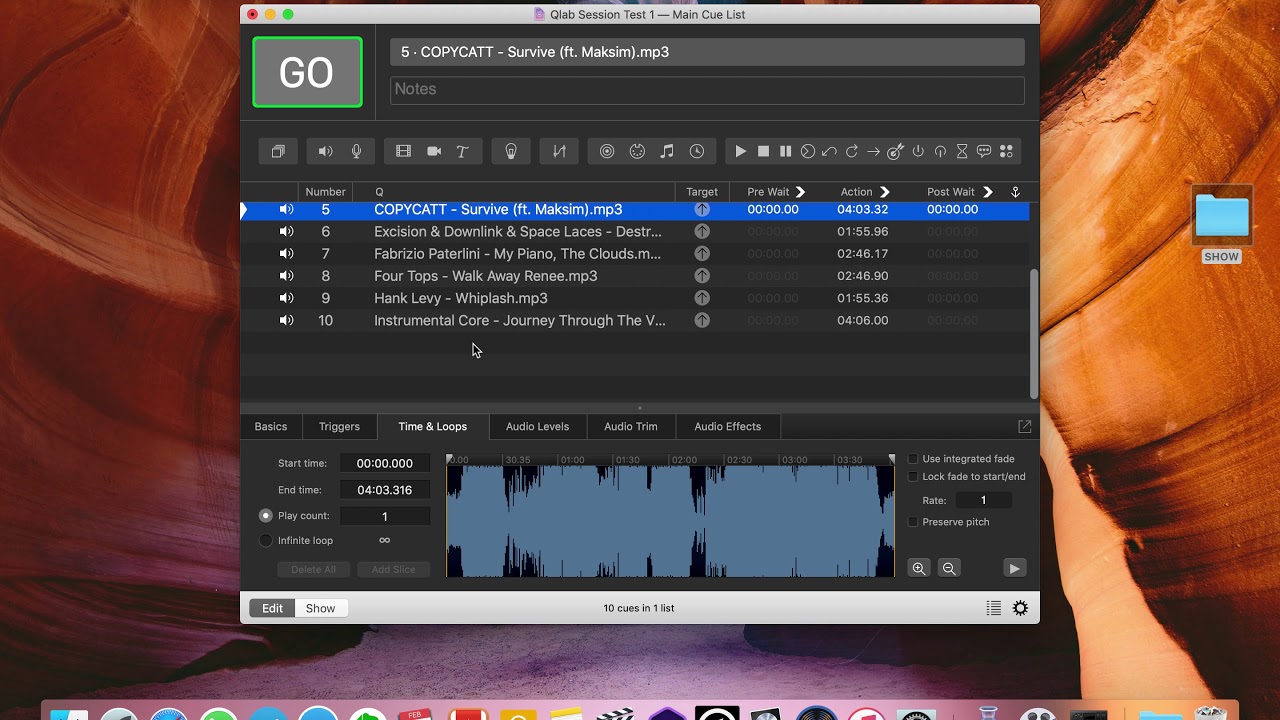Add a MIDI cue from toolbar
The height and width of the screenshot is (720, 1280).
click(x=637, y=151)
